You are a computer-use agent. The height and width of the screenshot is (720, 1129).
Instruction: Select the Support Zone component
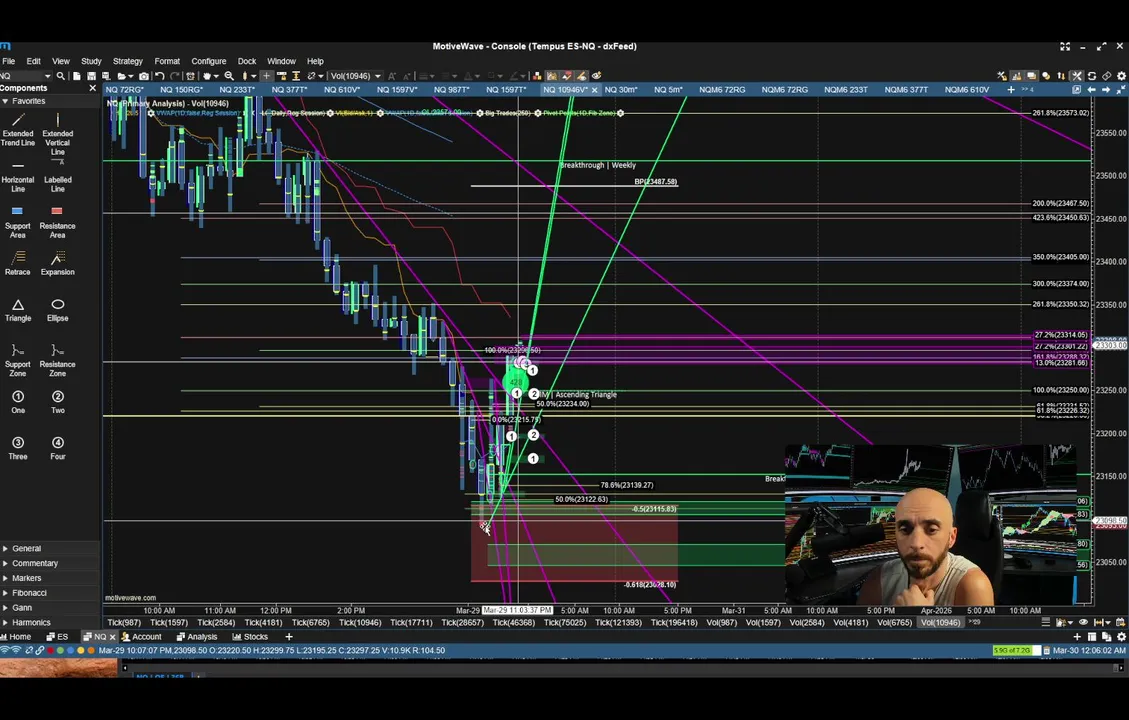(x=18, y=360)
